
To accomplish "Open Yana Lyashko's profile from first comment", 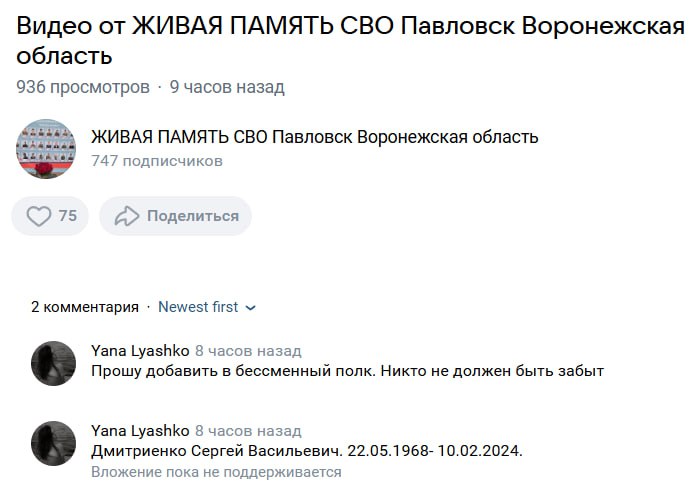I will pos(139,351).
